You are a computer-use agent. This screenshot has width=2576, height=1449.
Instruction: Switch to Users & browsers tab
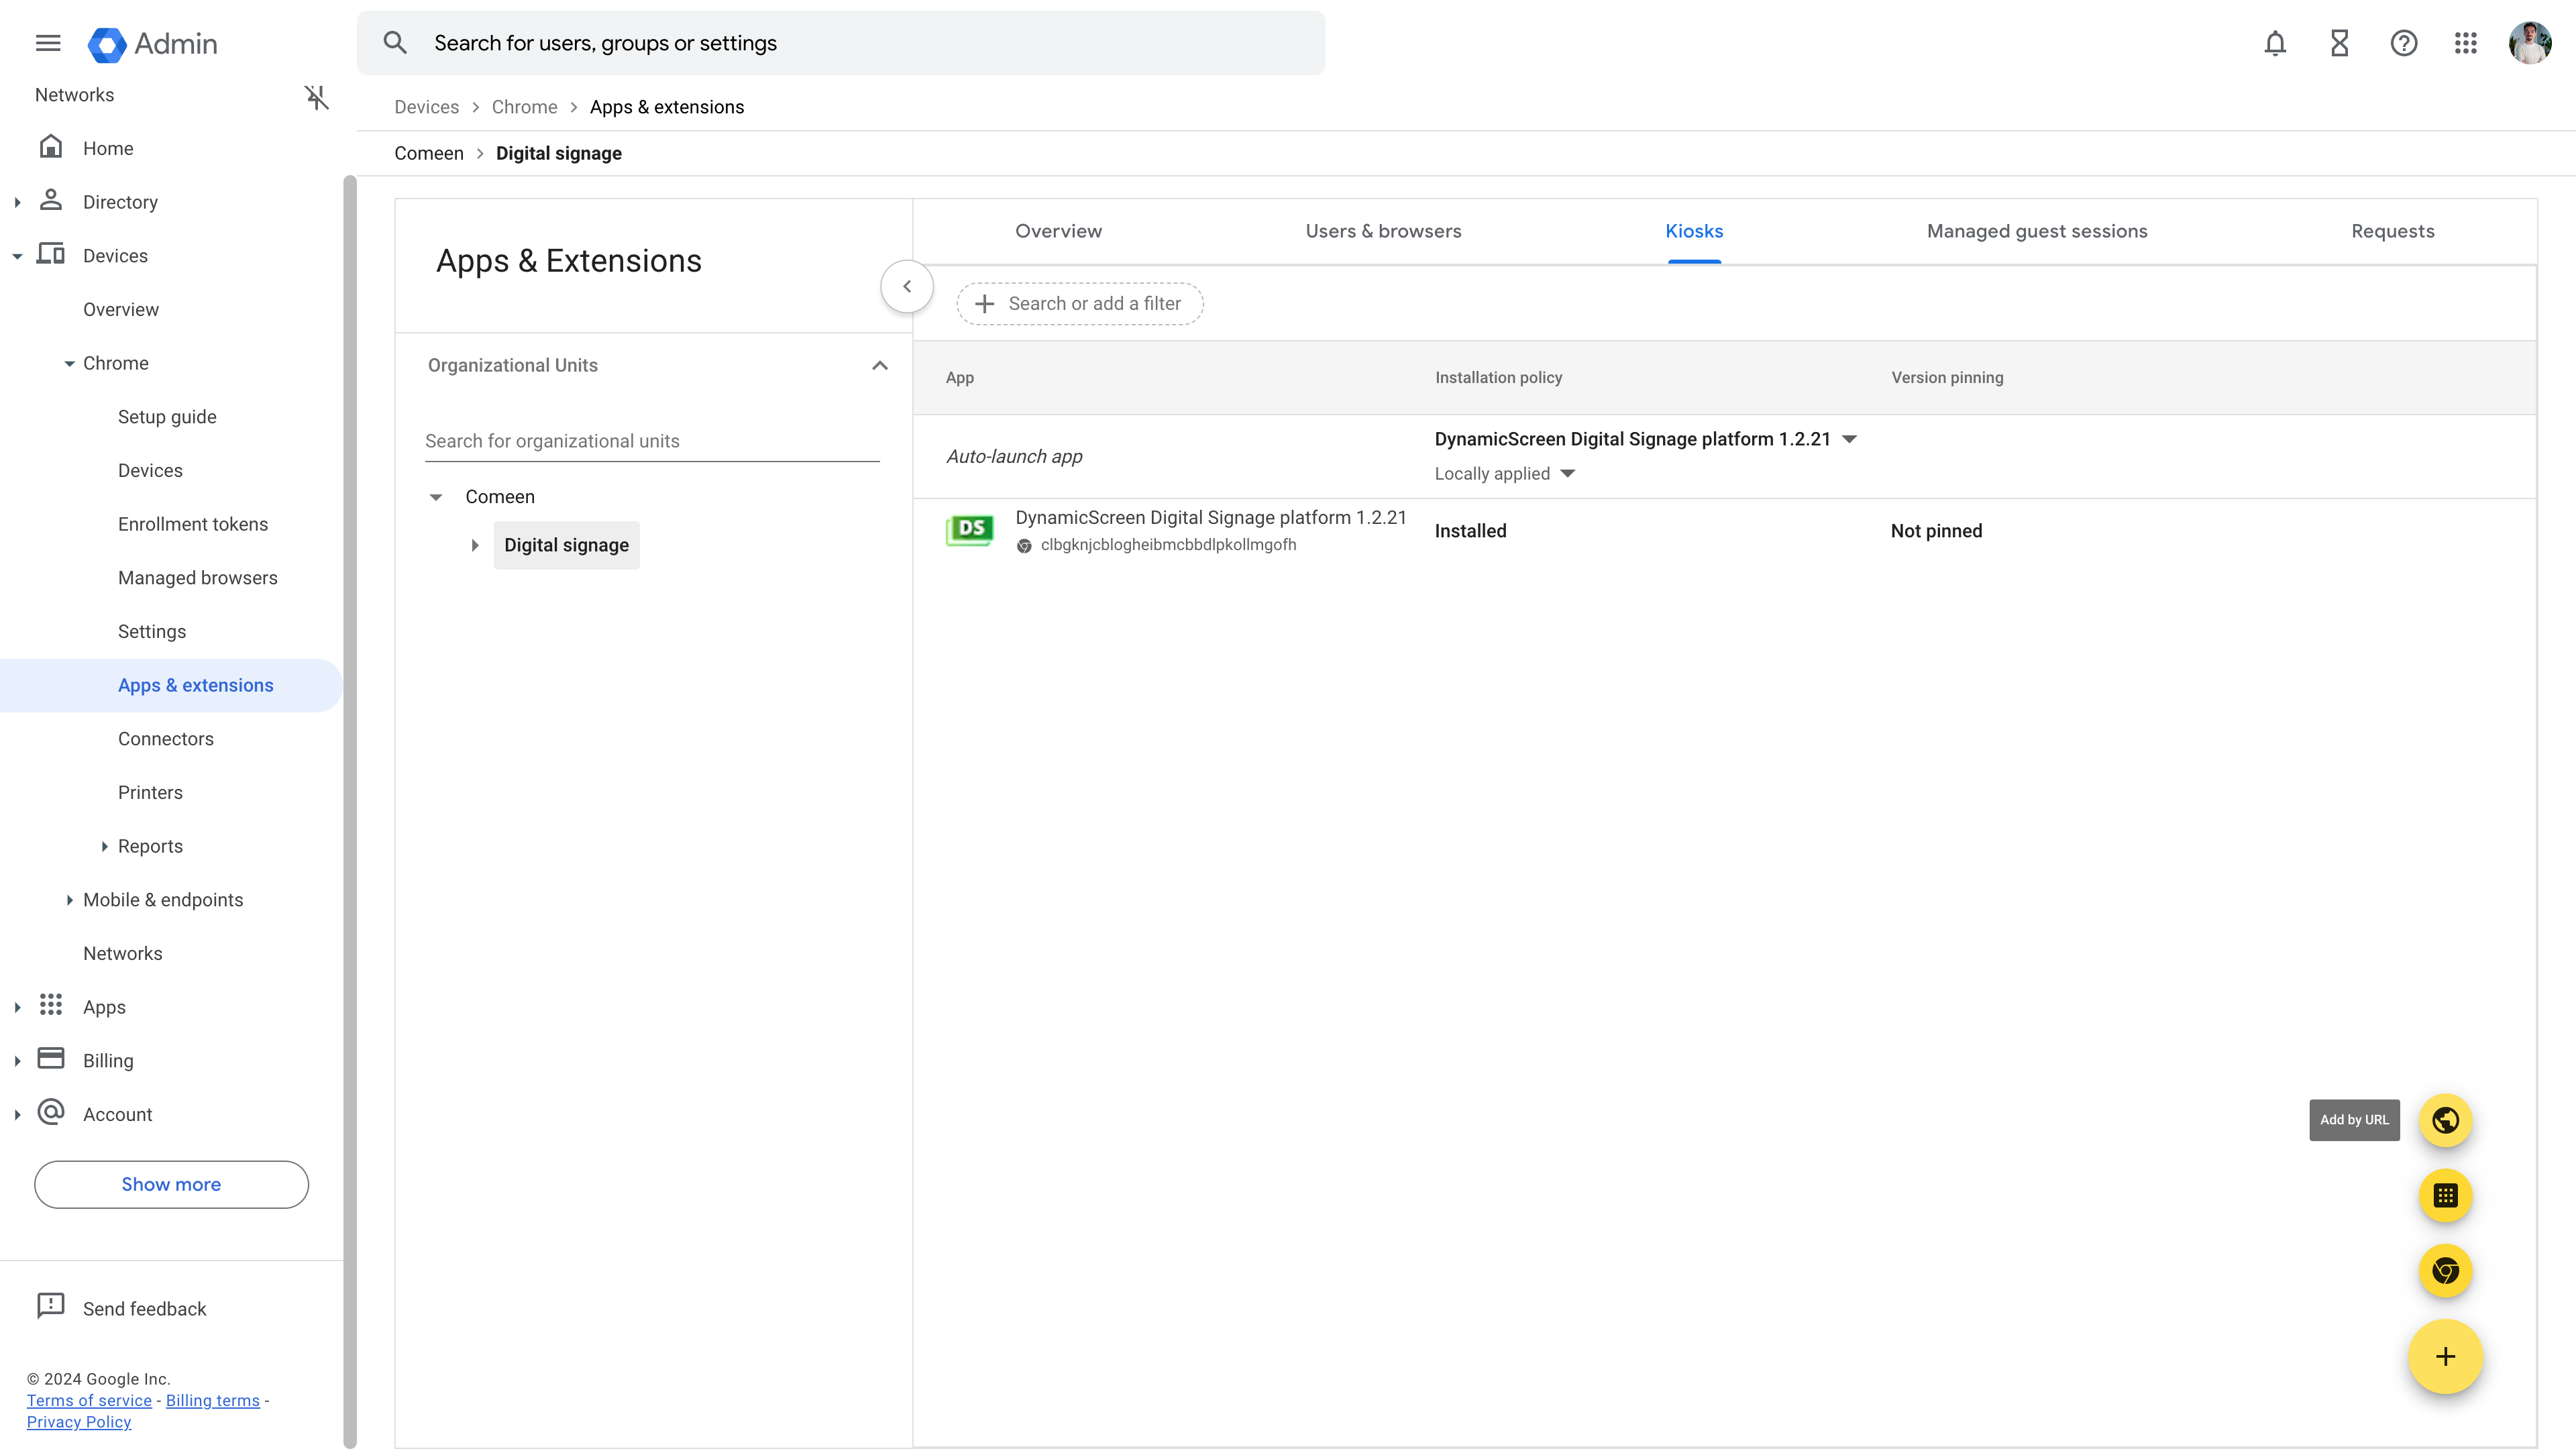(x=1383, y=231)
